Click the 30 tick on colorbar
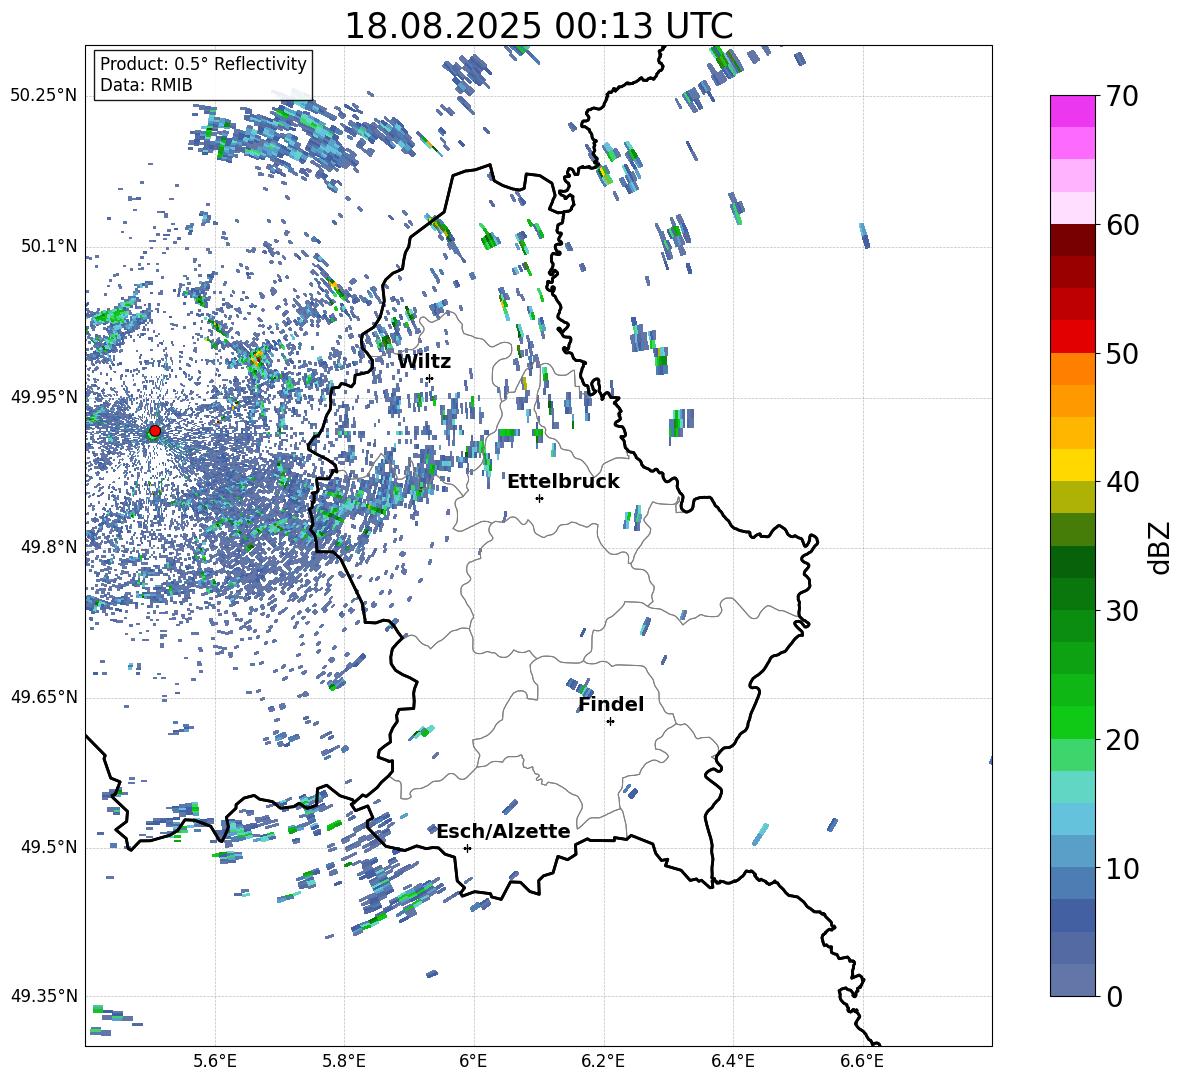This screenshot has width=1184, height=1081. (1121, 611)
